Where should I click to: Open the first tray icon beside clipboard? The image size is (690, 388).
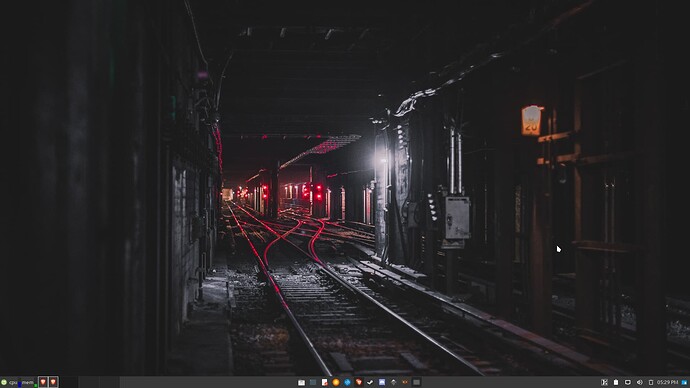604,382
